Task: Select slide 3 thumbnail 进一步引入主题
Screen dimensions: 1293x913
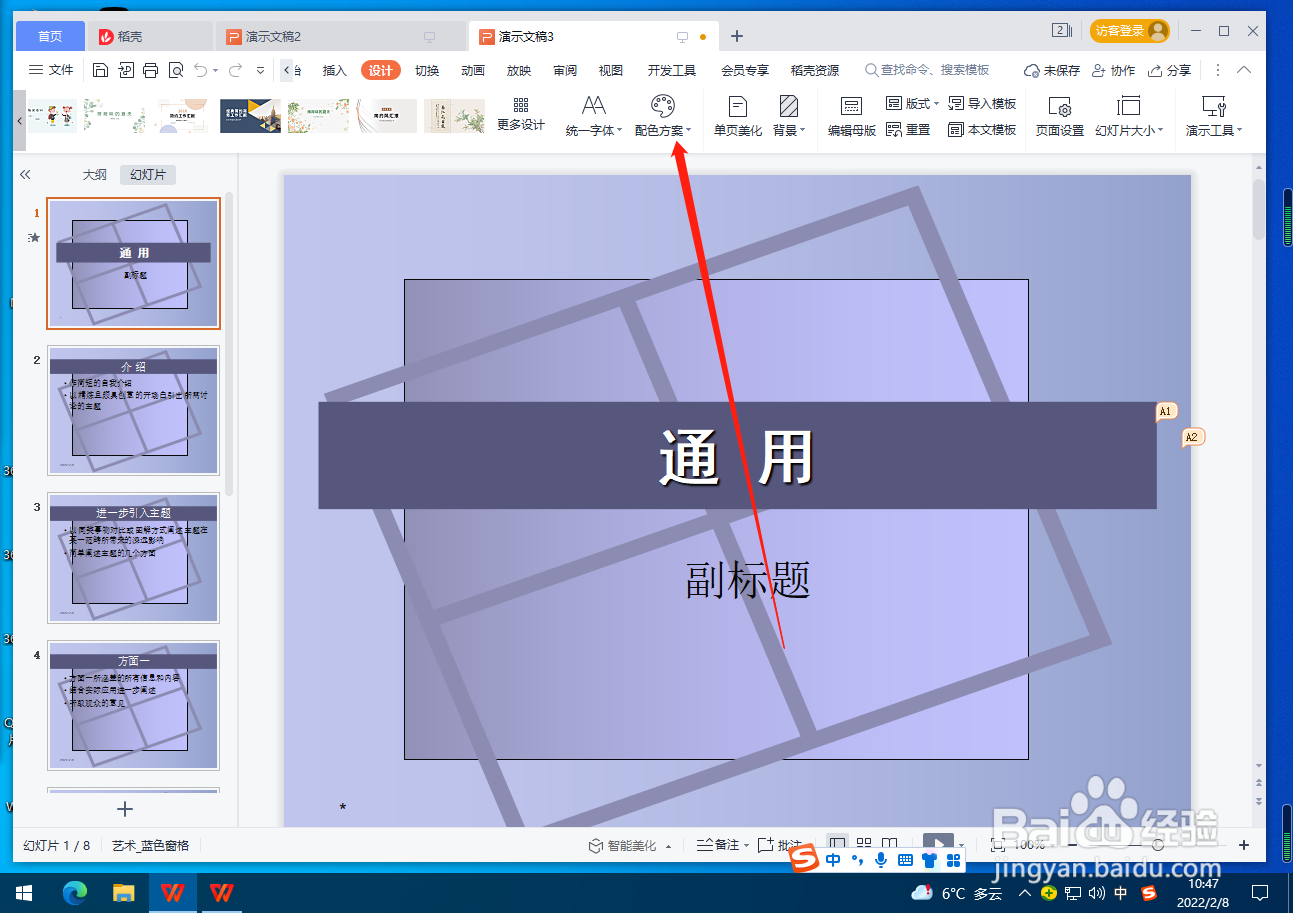Action: click(133, 558)
